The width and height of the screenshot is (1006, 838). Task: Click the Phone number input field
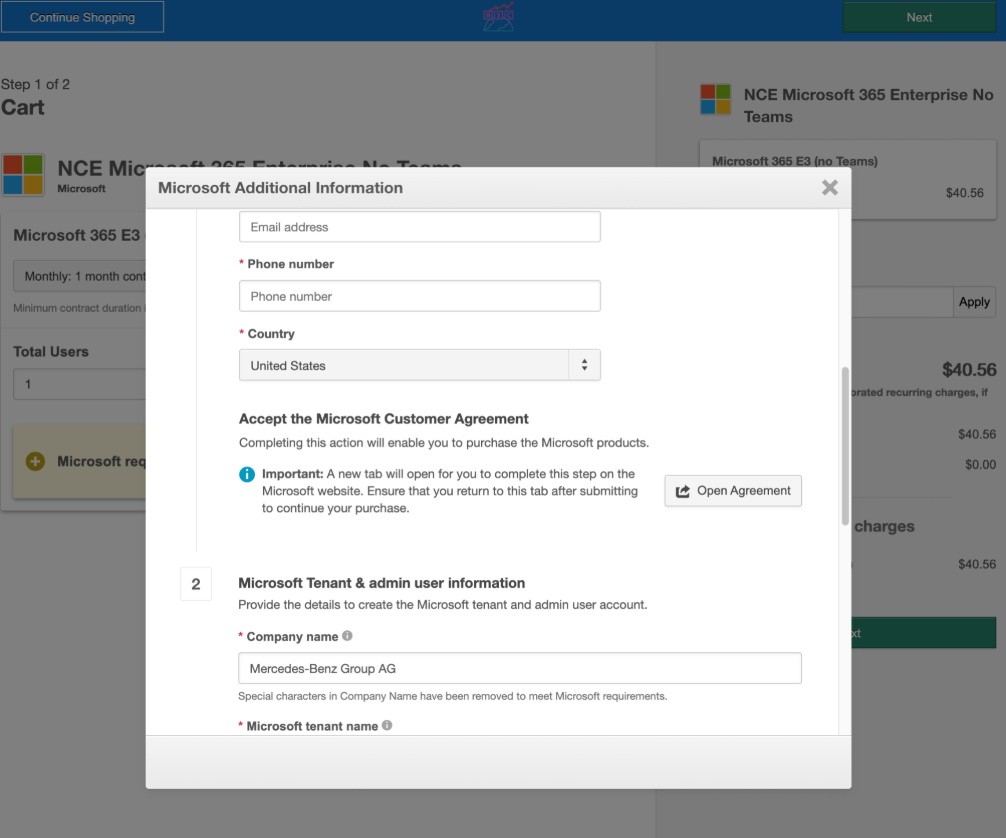419,296
